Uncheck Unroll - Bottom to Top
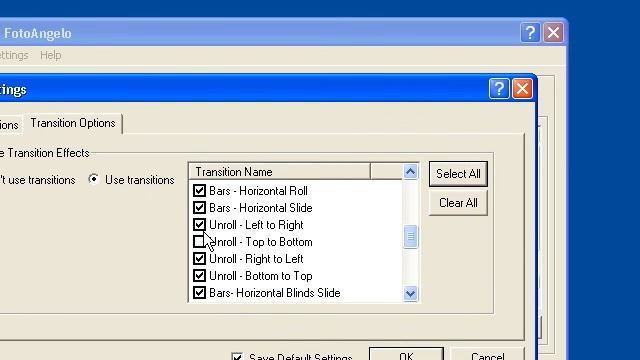Image resolution: width=640 pixels, height=360 pixels. [x=199, y=276]
